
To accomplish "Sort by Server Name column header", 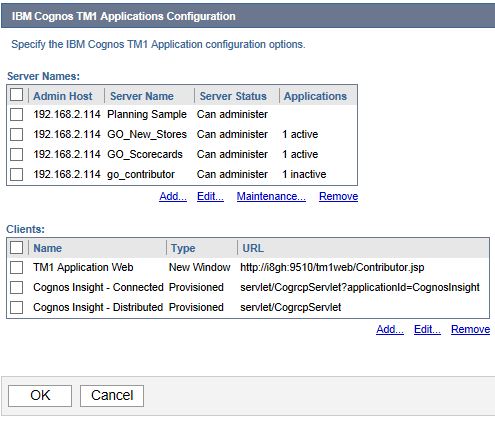I will click(x=142, y=96).
